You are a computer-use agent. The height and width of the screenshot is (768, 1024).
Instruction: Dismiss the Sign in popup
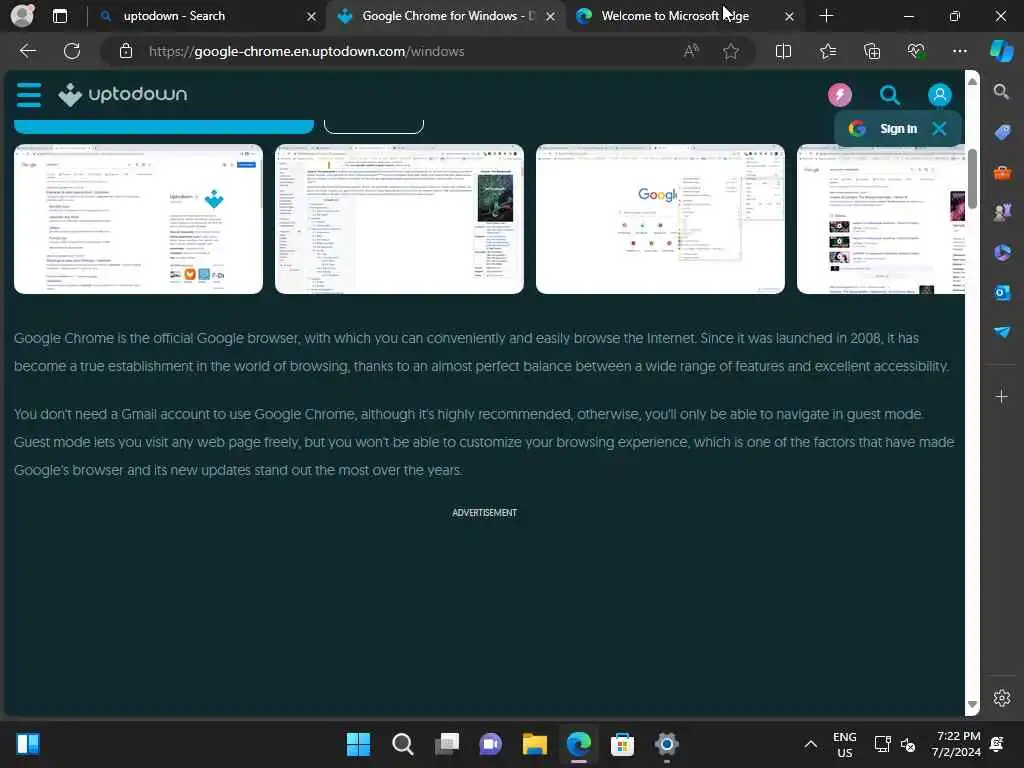939,129
